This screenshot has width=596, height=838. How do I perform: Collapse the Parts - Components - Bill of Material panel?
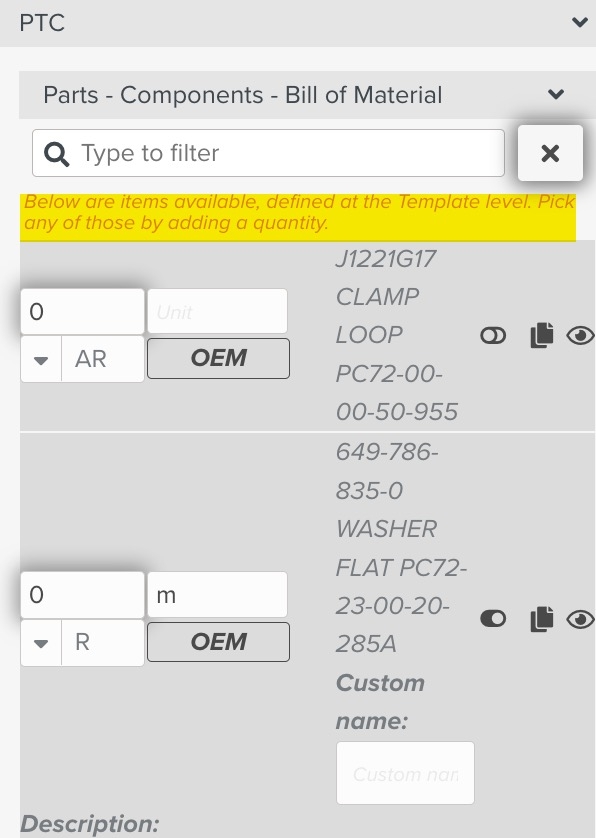[x=556, y=95]
